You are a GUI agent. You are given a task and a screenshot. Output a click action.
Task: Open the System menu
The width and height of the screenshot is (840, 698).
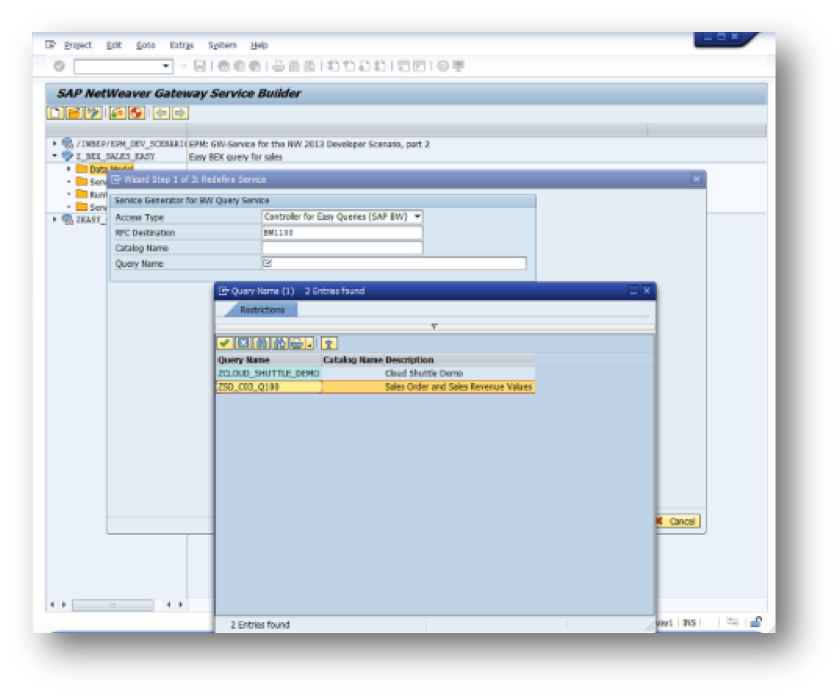222,45
